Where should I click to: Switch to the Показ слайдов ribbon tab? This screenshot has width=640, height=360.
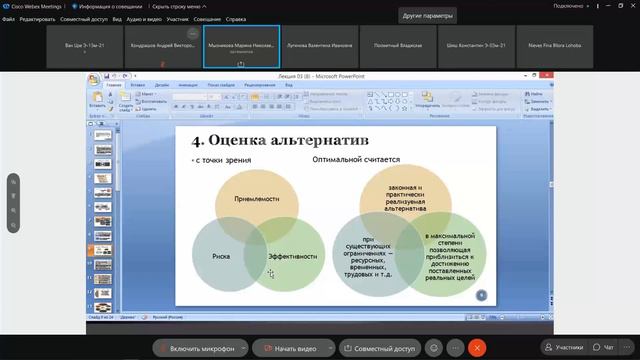point(221,85)
